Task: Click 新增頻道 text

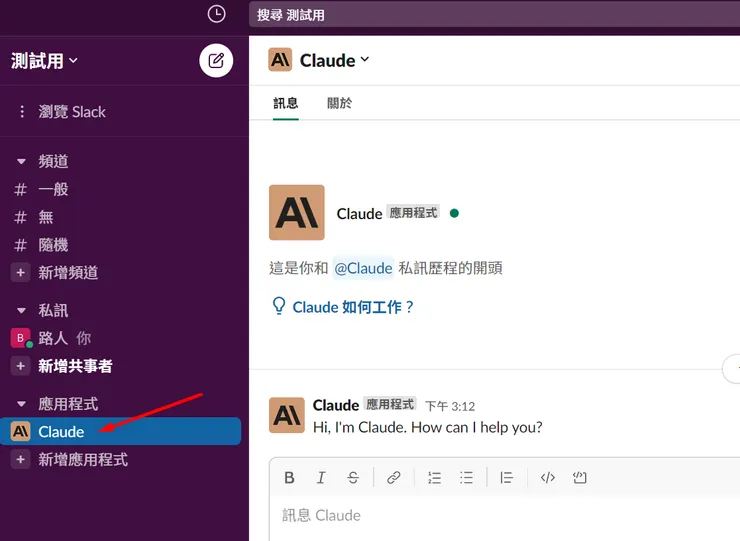Action: coord(68,272)
